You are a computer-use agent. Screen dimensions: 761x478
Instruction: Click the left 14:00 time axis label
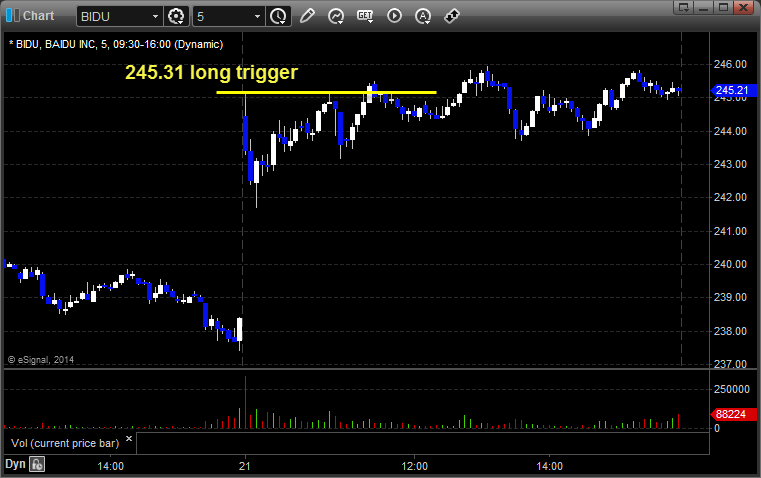(x=111, y=466)
